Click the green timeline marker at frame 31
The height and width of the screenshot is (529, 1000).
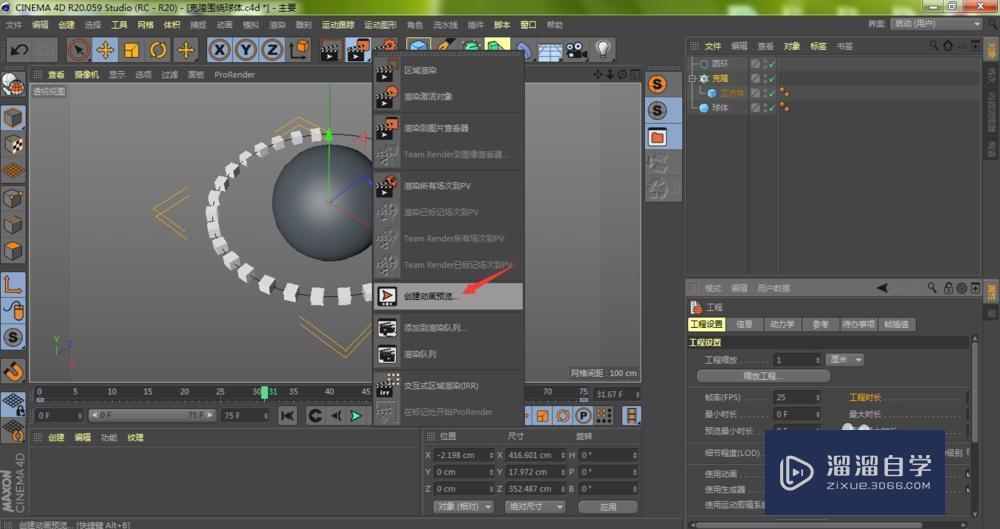(265, 392)
